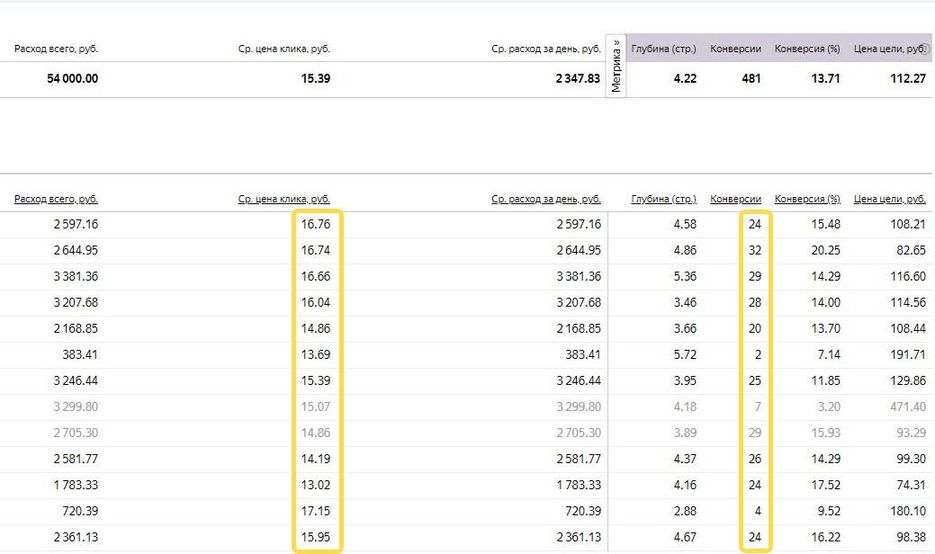The height and width of the screenshot is (554, 935).
Task: Select the goal cost cell 98.38
Action: click(911, 537)
